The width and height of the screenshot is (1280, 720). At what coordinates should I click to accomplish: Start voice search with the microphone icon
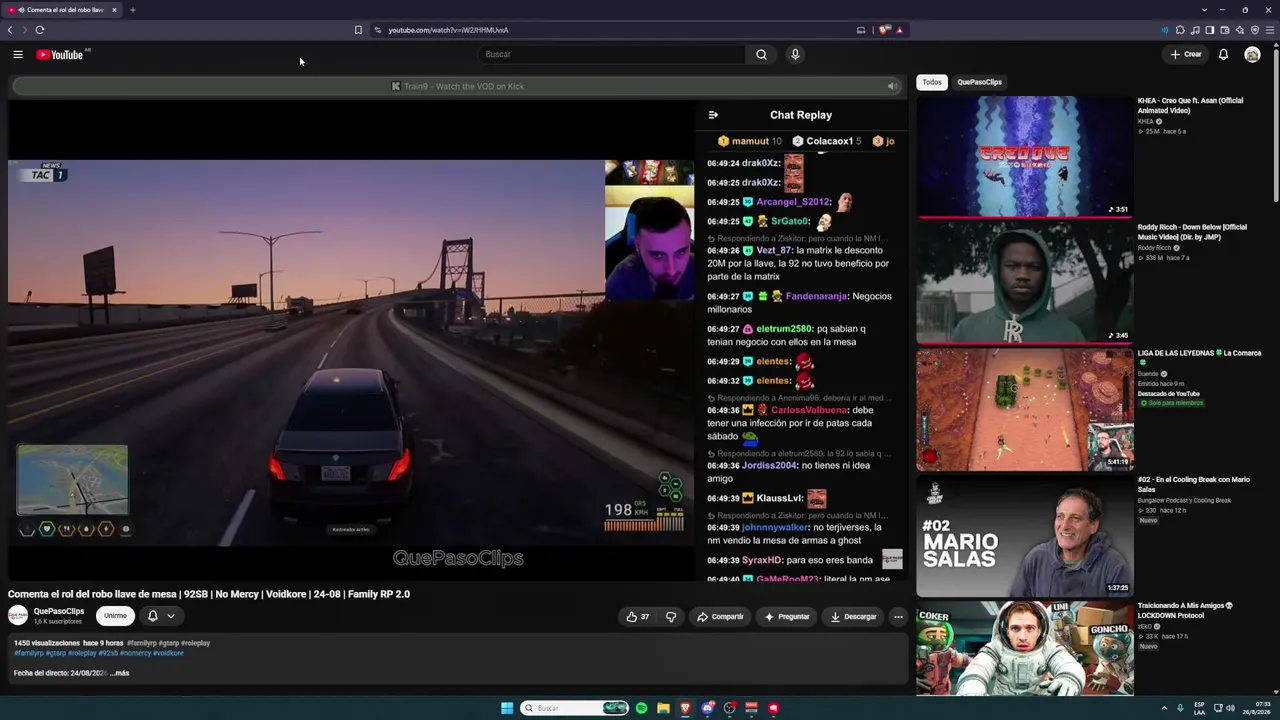tap(795, 55)
